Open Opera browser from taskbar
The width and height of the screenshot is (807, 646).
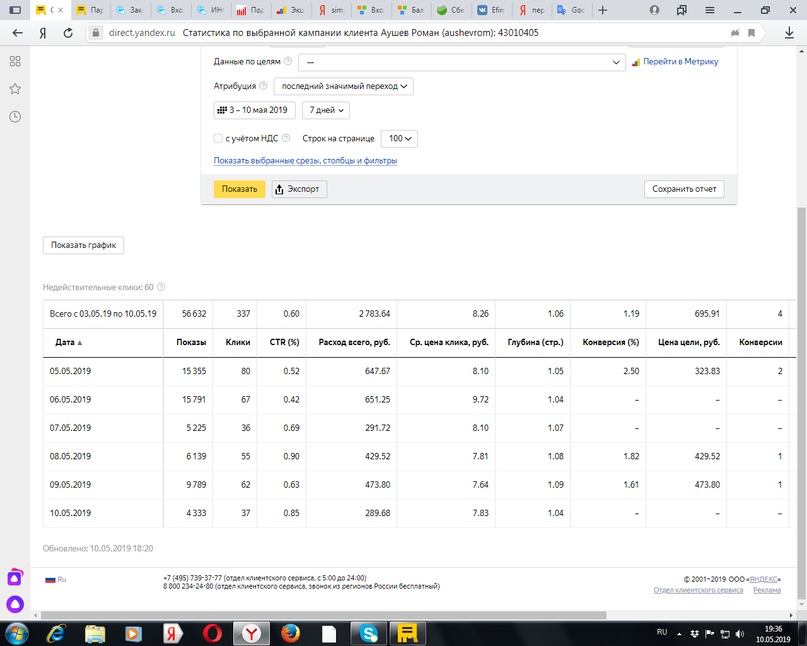[212, 634]
